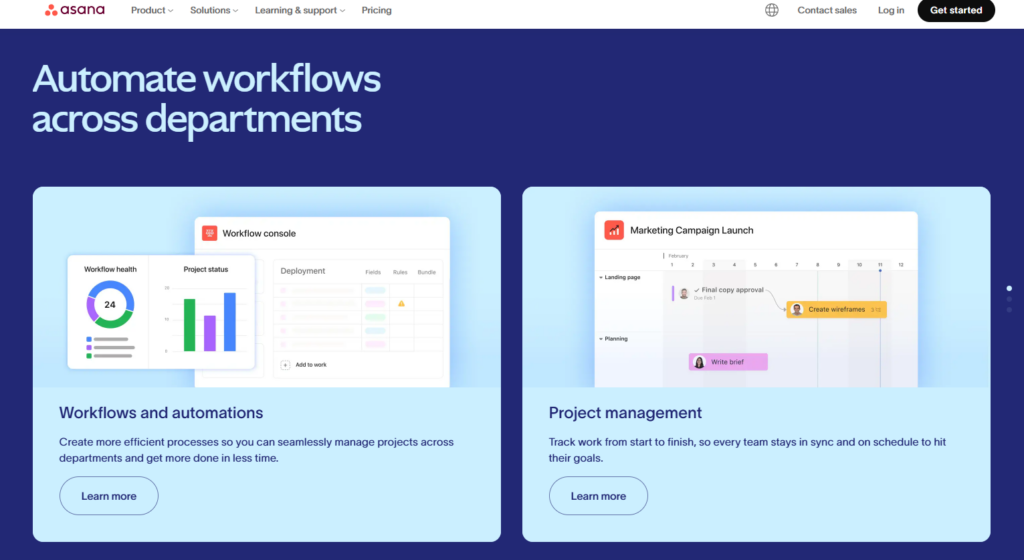Click Log in
The width and height of the screenshot is (1024, 560).
coord(891,10)
